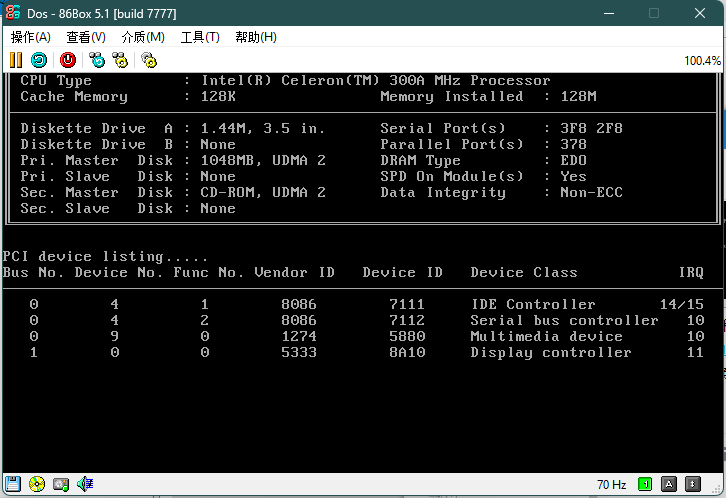Click the 70 Hz refresh rate label
The height and width of the screenshot is (498, 726).
pos(611,485)
